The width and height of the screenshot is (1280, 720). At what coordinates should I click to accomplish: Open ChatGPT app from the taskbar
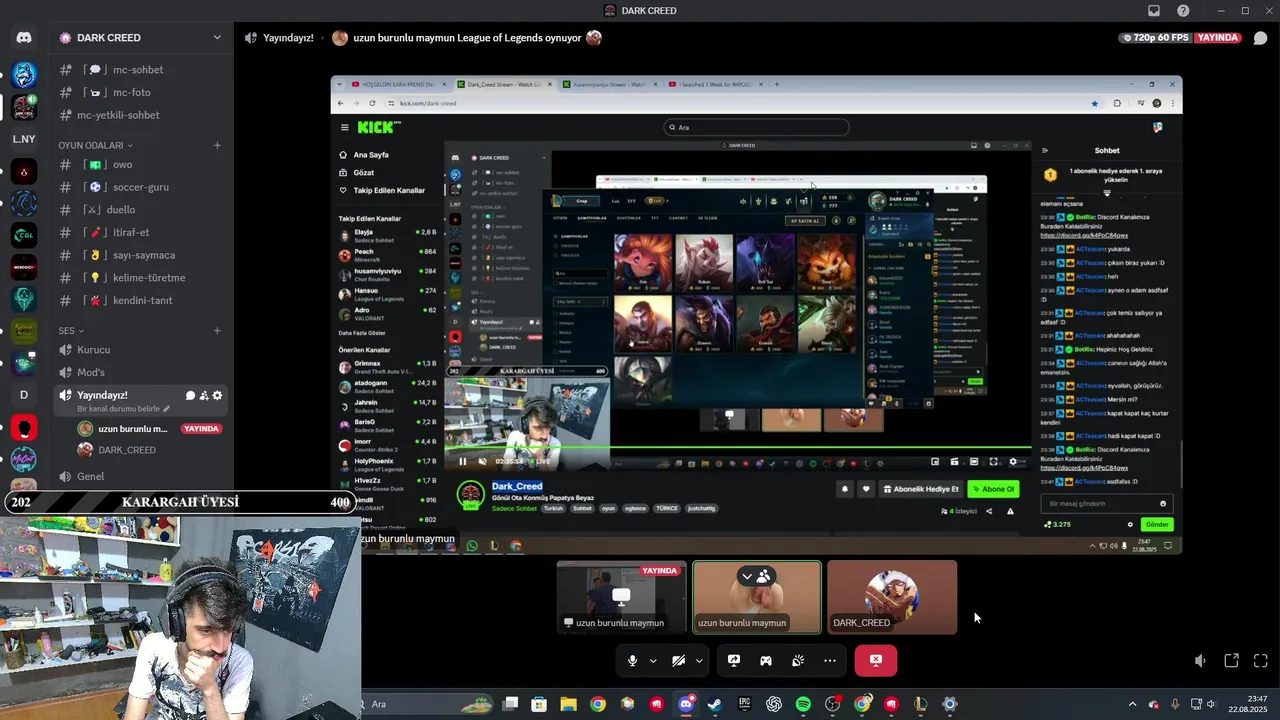click(x=774, y=704)
